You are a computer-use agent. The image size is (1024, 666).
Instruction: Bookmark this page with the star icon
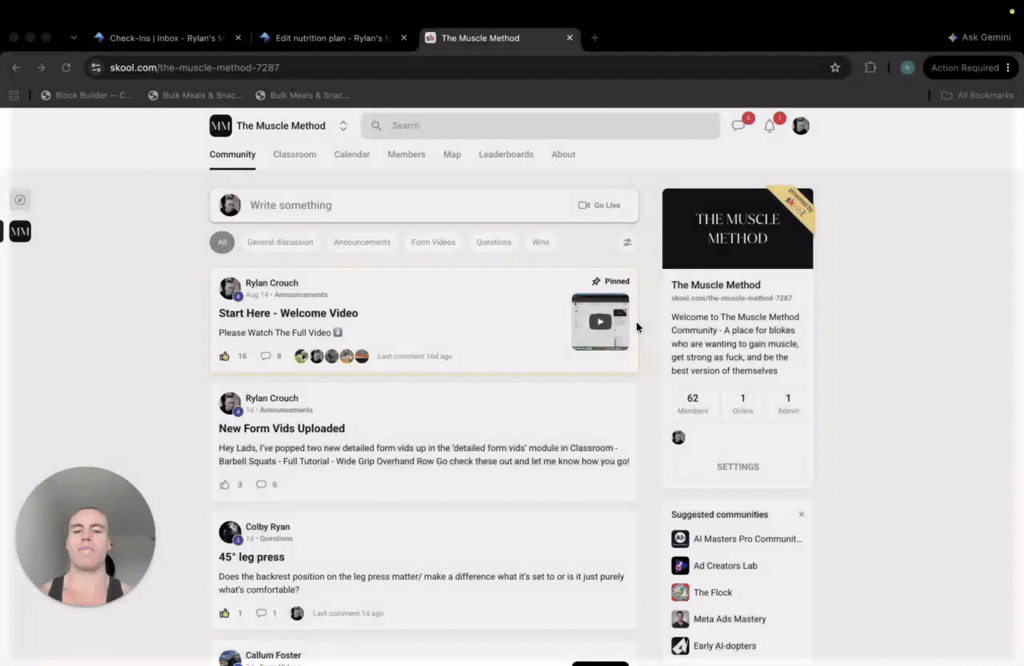[835, 68]
